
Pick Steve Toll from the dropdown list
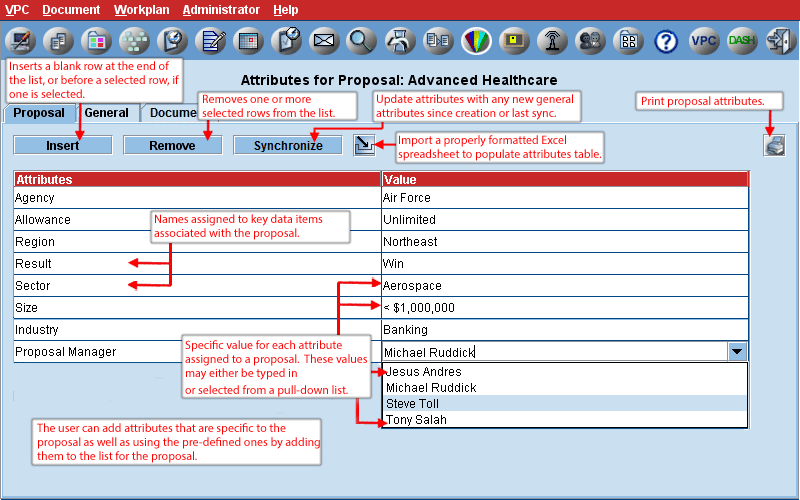[565, 404]
